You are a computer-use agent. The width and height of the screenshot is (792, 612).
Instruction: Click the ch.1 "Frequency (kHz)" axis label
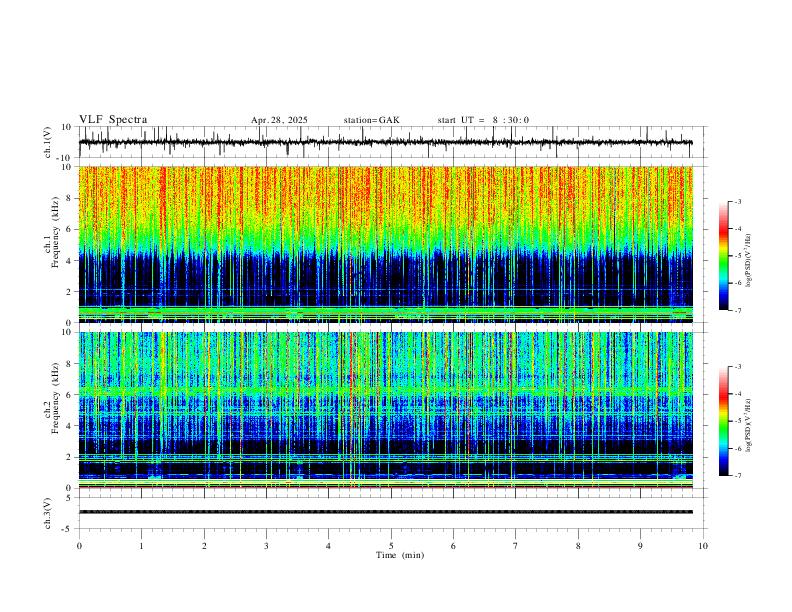55,233
